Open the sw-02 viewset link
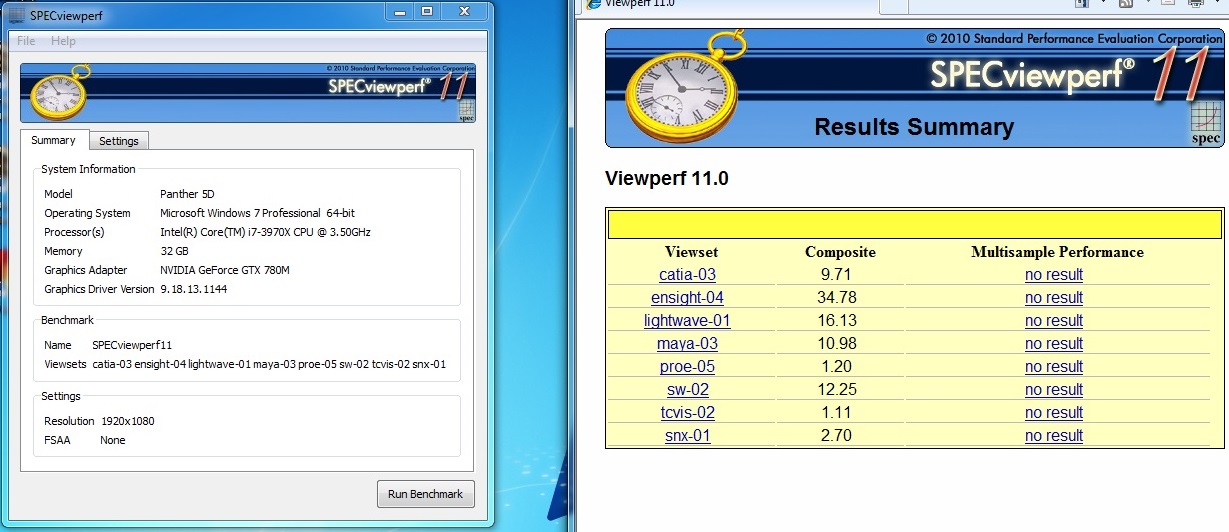This screenshot has width=1229, height=532. (687, 390)
